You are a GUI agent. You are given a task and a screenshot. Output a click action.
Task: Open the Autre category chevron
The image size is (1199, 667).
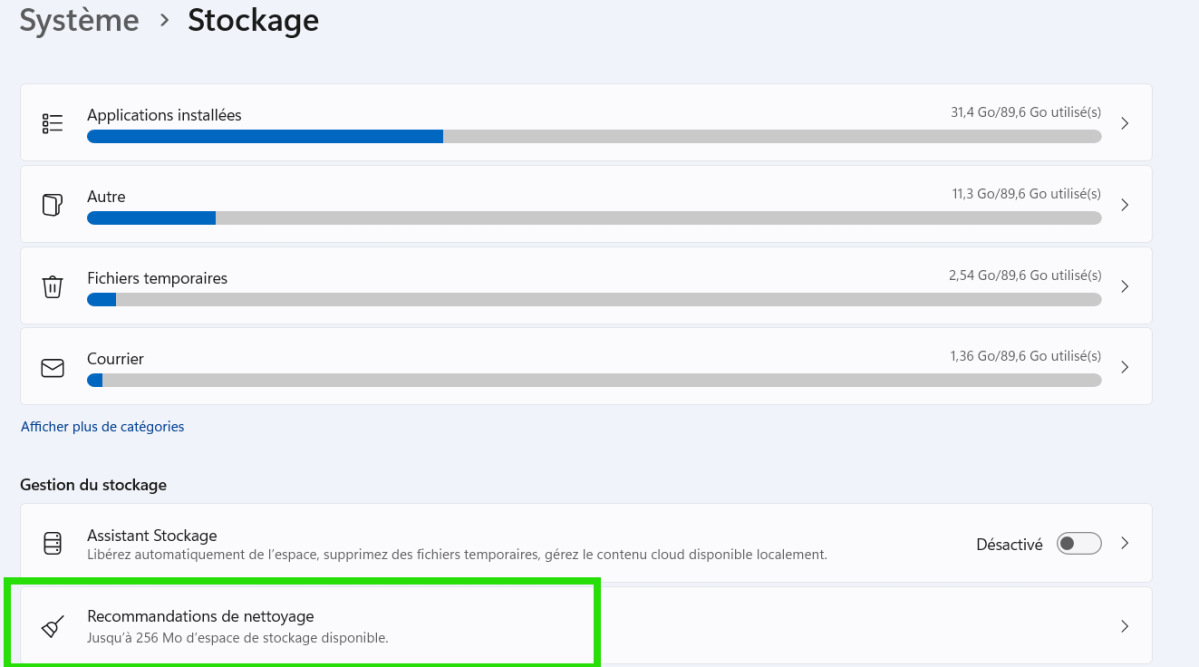click(x=1125, y=205)
